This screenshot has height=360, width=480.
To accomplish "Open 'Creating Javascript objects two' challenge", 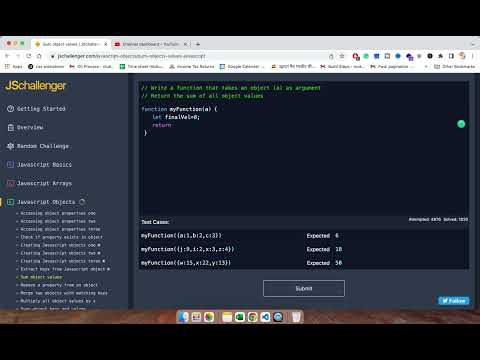I will pos(60,253).
